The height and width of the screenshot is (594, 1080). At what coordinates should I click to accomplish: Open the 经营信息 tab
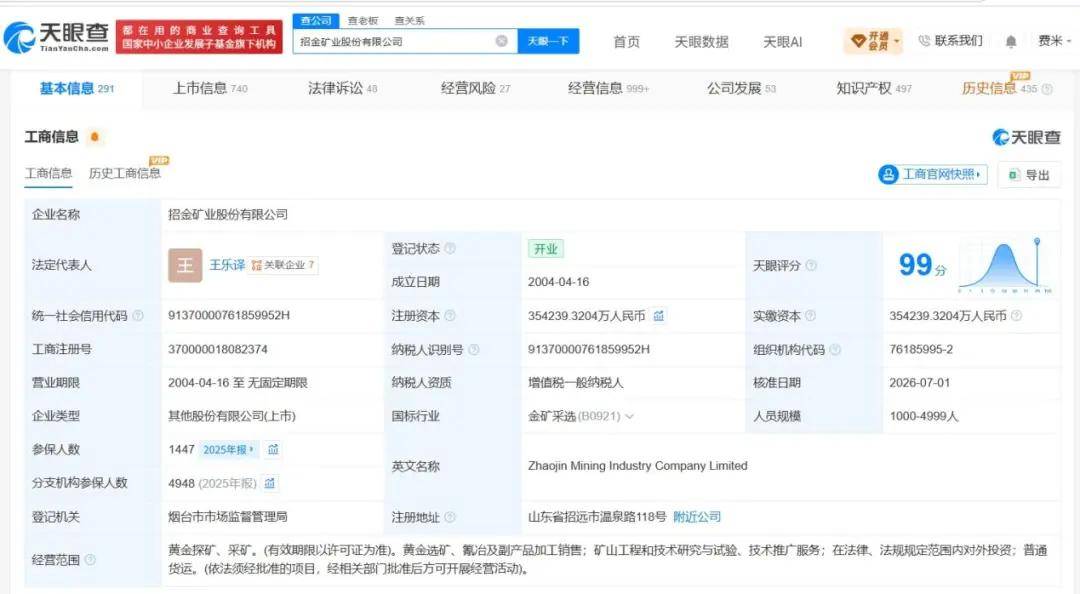pyautogui.click(x=608, y=88)
